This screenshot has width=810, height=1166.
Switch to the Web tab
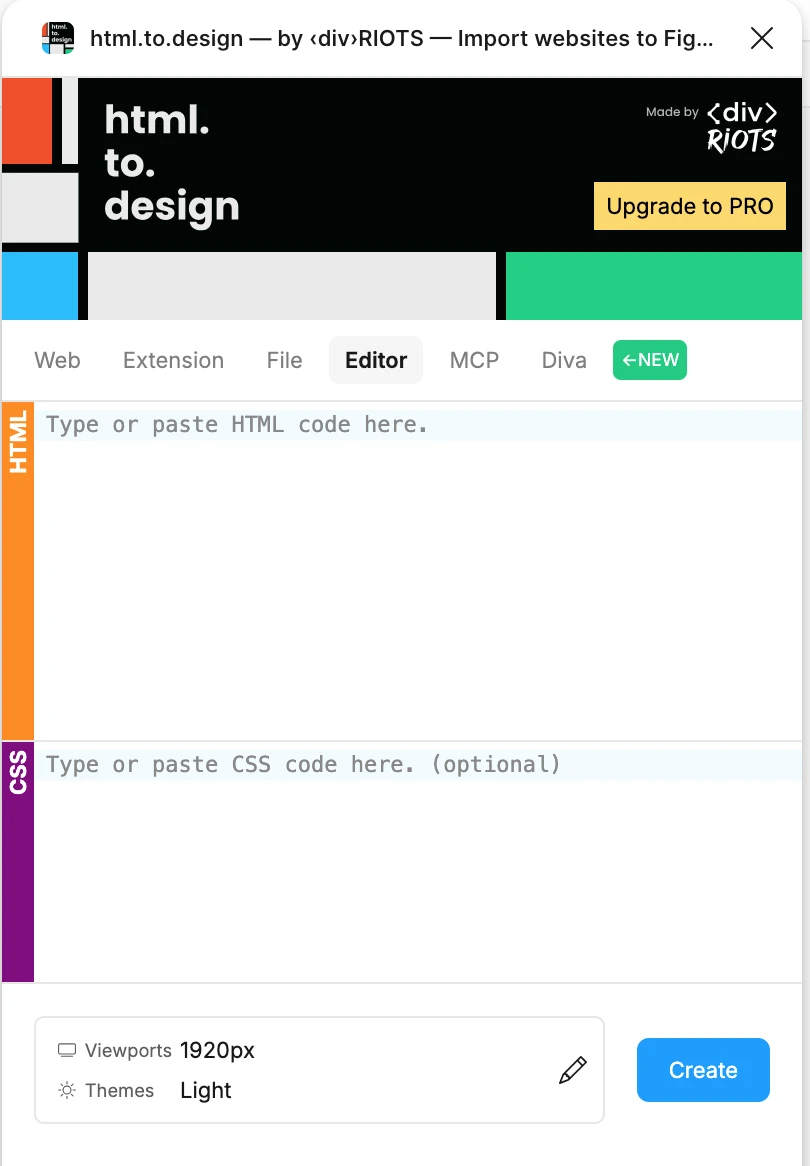tap(57, 360)
